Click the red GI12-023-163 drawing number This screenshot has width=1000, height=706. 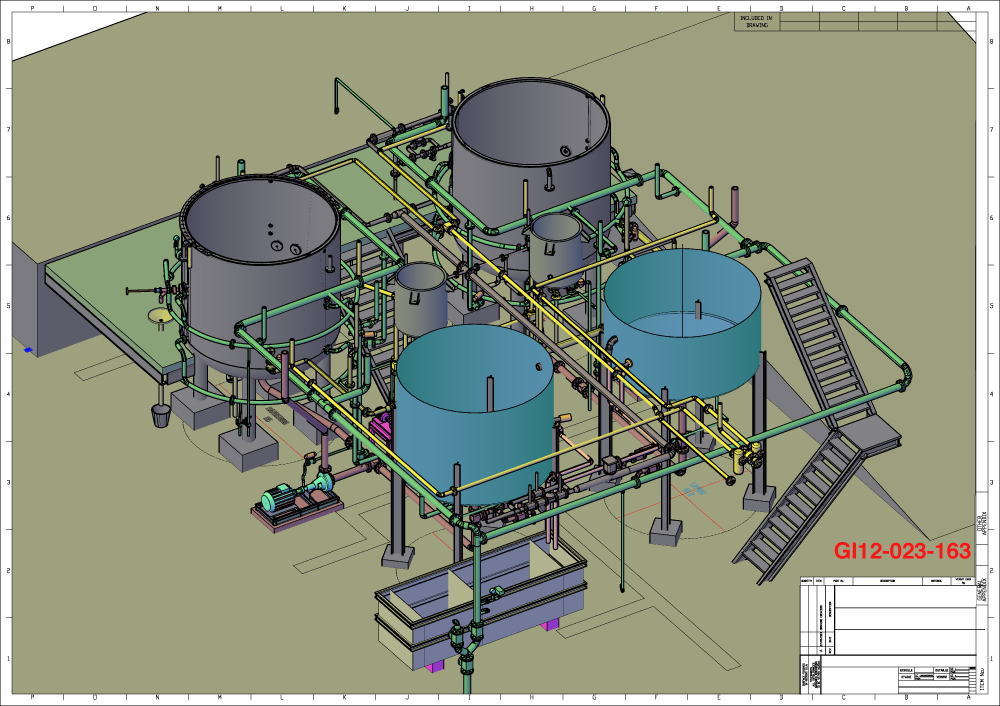902,550
